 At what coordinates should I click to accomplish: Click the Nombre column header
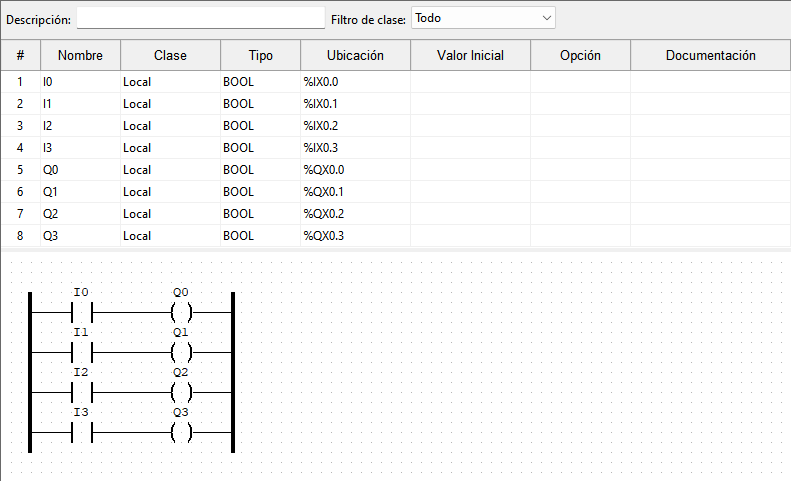(x=80, y=56)
